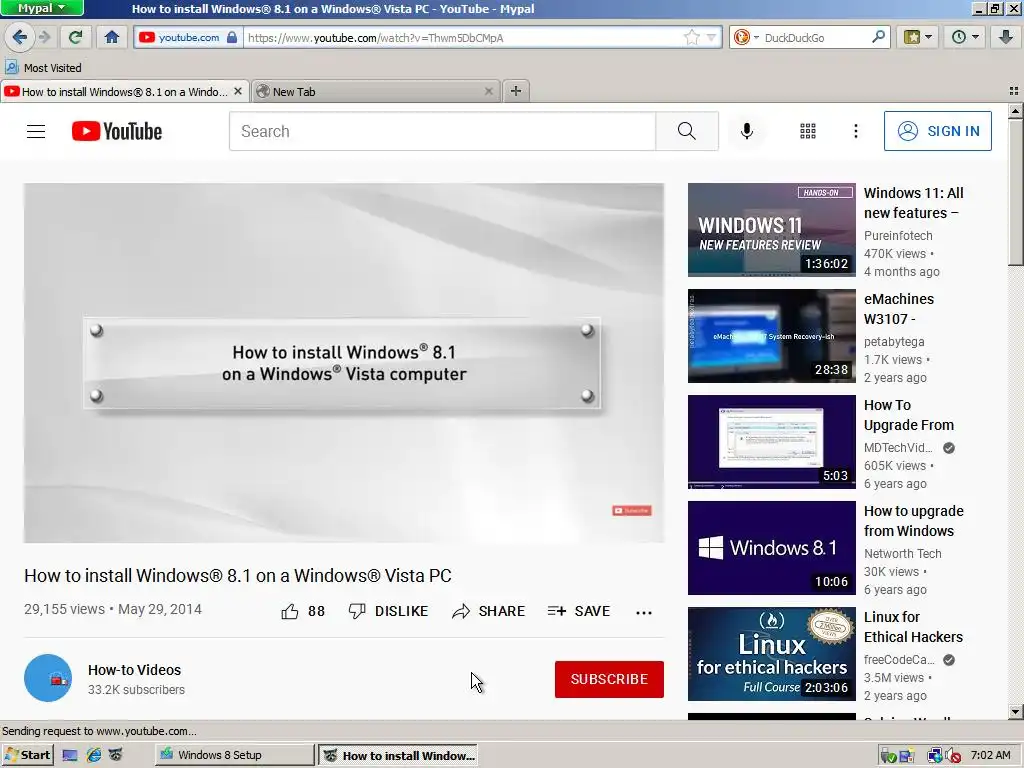Click SAVE to add to playlist
This screenshot has width=1024, height=768.
[x=579, y=611]
